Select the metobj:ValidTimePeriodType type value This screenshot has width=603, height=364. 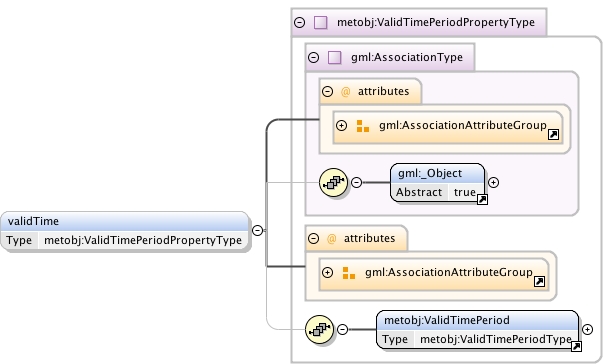click(496, 339)
